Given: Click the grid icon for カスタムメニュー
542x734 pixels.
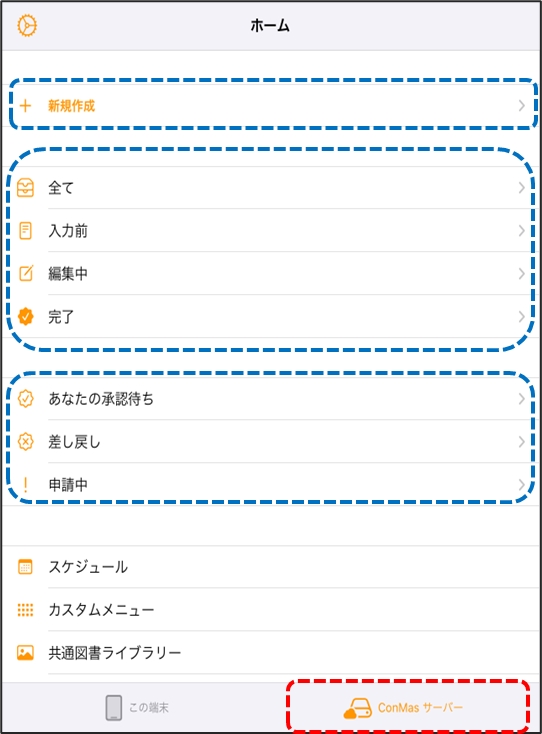Looking at the screenshot, I should click(25, 609).
